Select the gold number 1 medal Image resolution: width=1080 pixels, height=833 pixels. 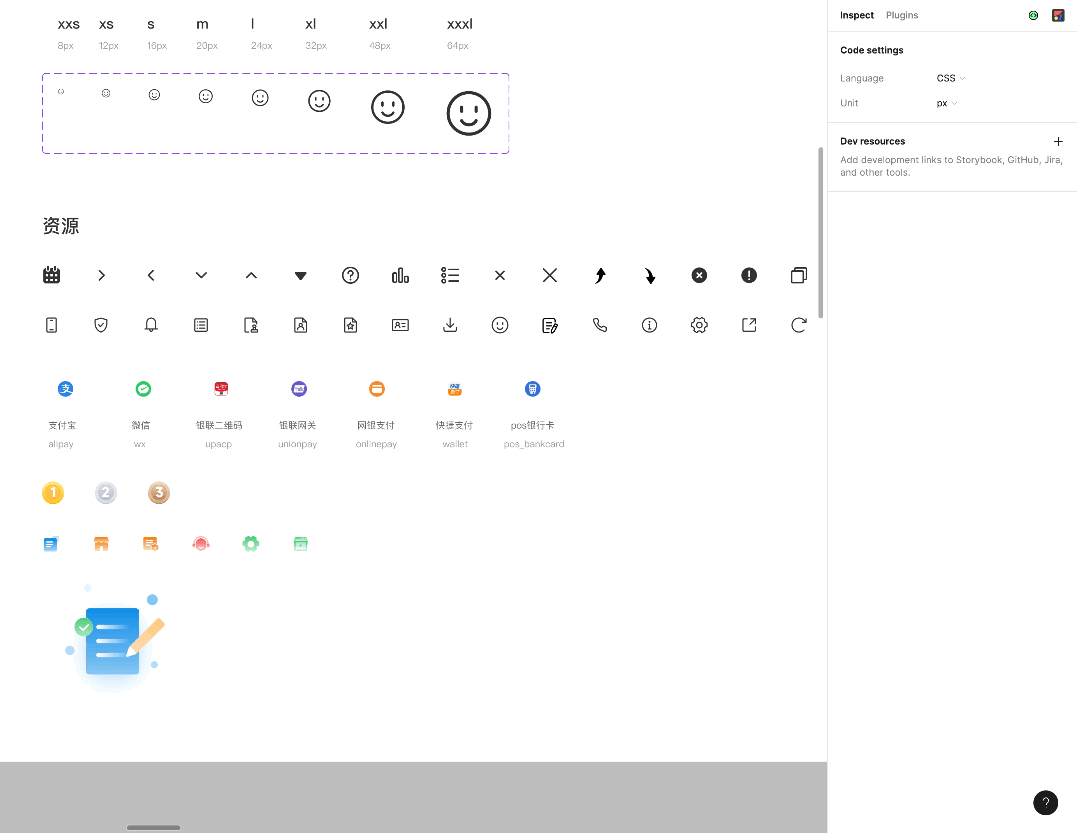click(53, 493)
